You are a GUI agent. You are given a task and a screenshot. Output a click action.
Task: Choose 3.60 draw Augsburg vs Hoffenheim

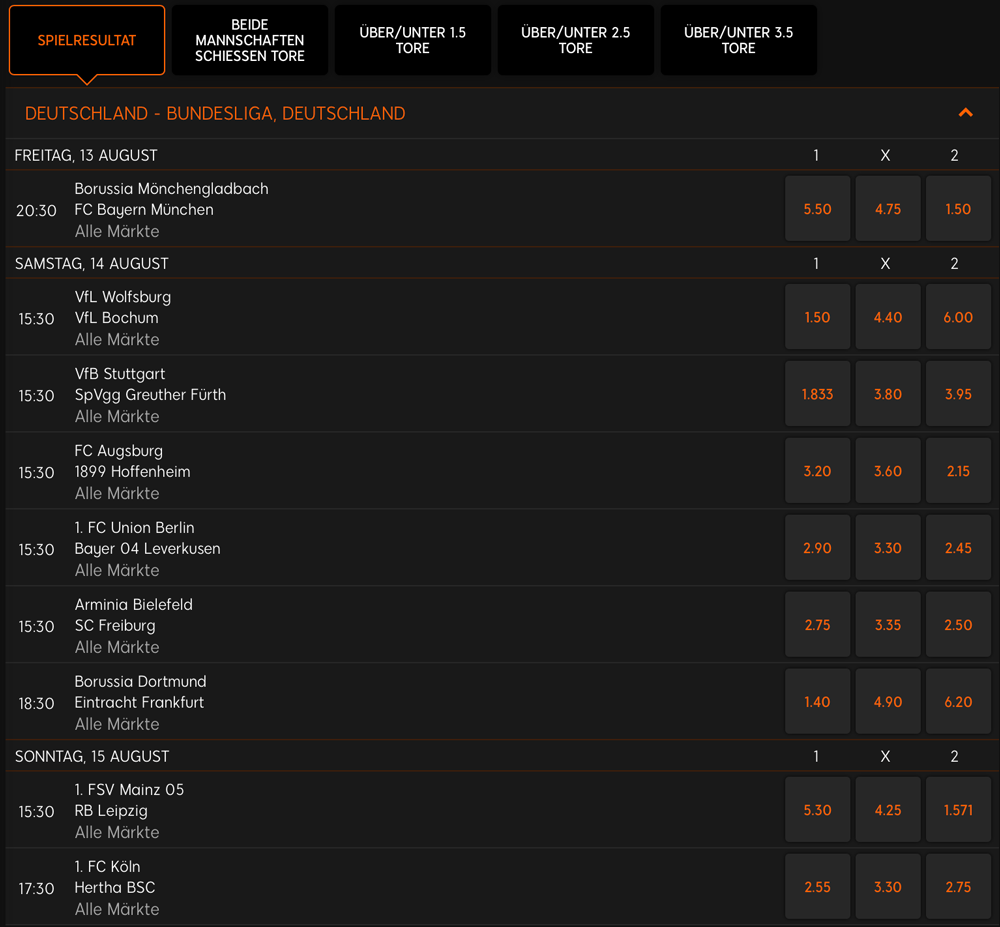coord(888,471)
